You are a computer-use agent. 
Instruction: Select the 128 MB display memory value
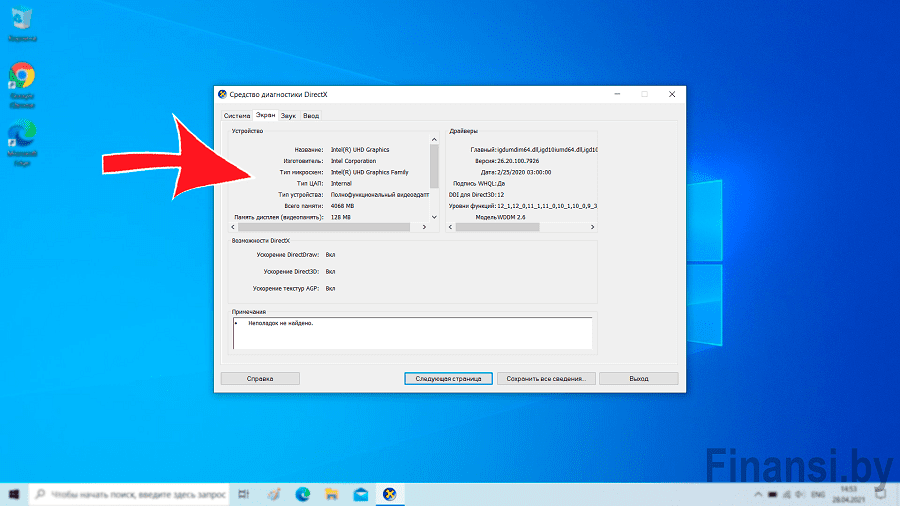coord(340,217)
